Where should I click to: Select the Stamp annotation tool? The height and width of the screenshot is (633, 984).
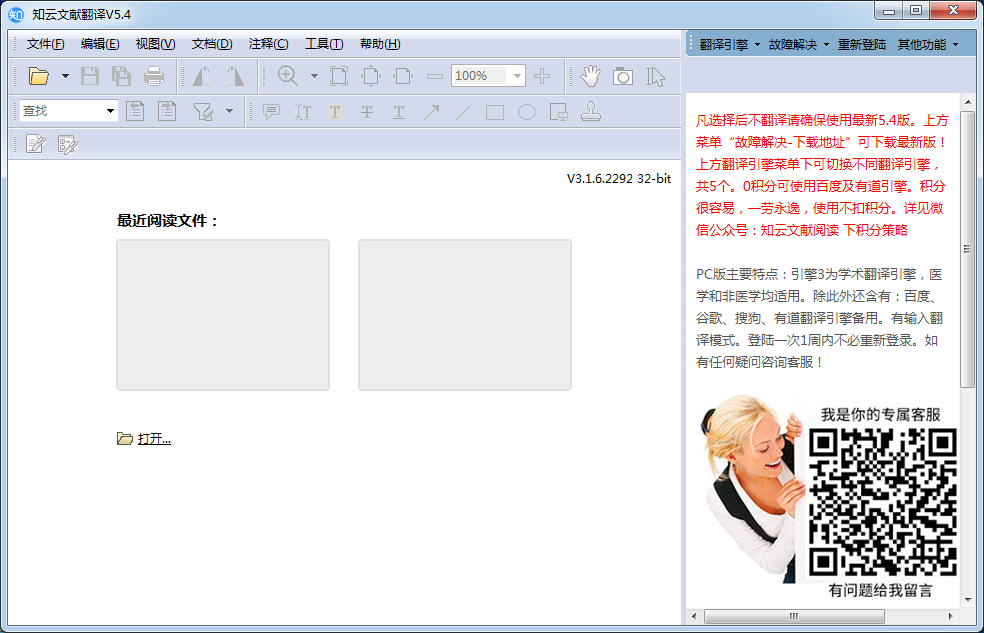pos(591,112)
